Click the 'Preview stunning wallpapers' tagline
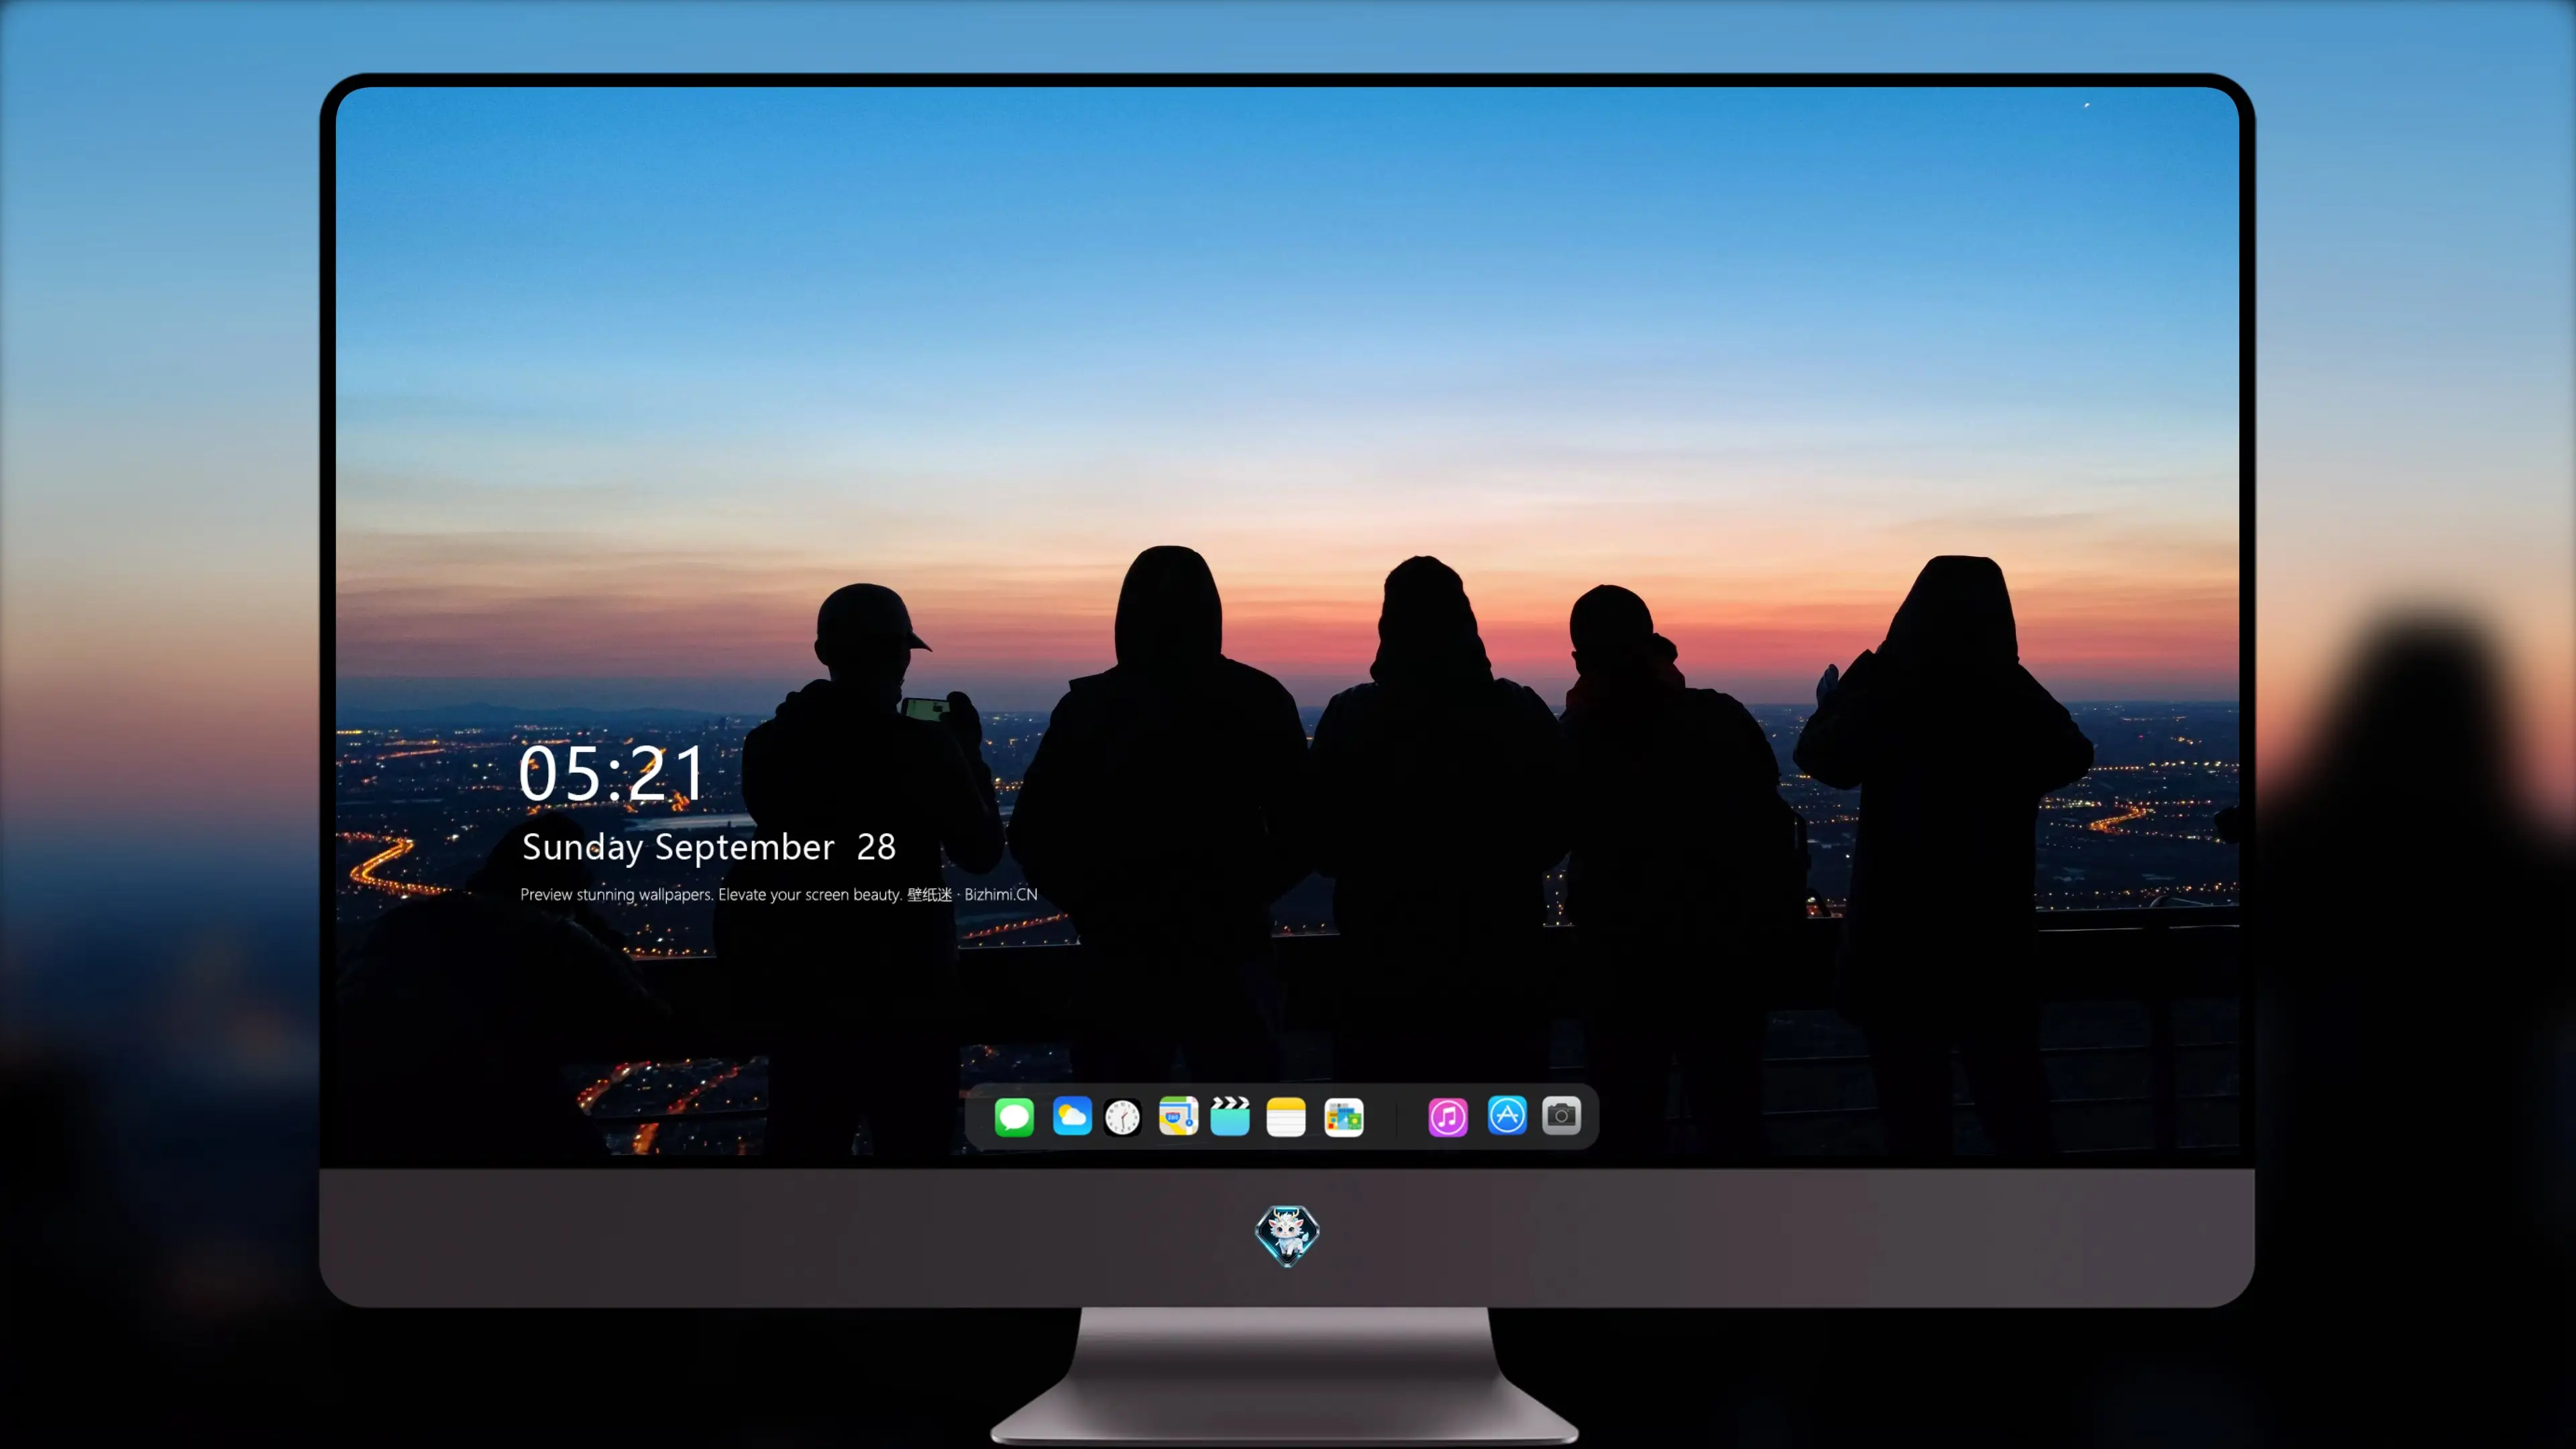 pos(779,894)
